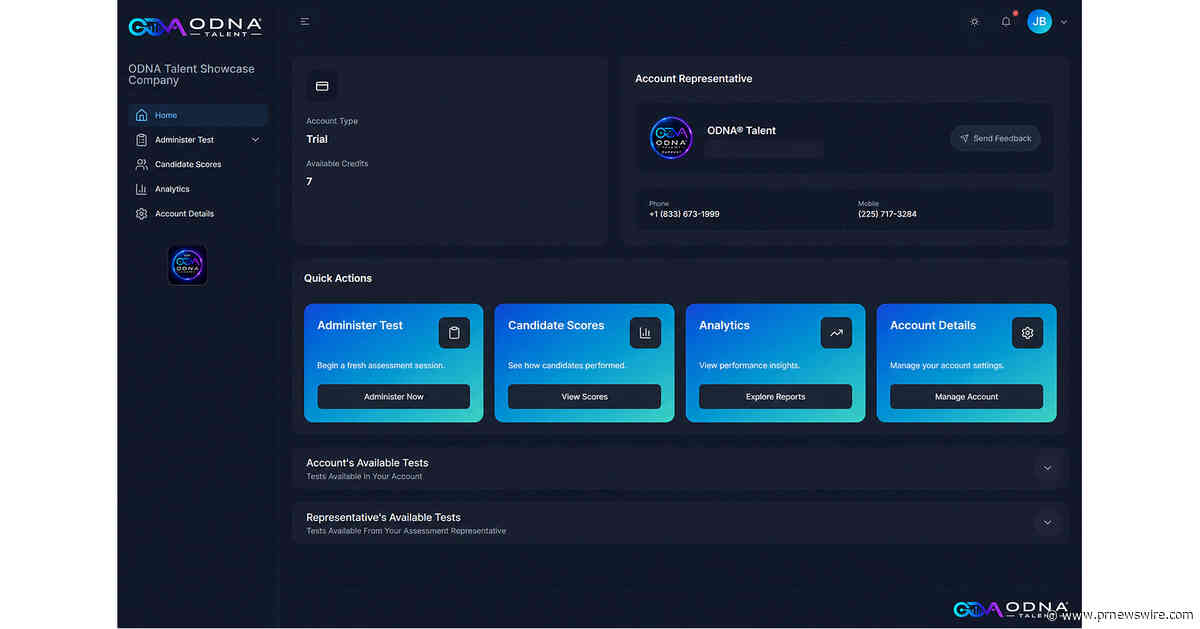Open notifications via the bell icon
This screenshot has width=1200, height=629.
click(1006, 22)
